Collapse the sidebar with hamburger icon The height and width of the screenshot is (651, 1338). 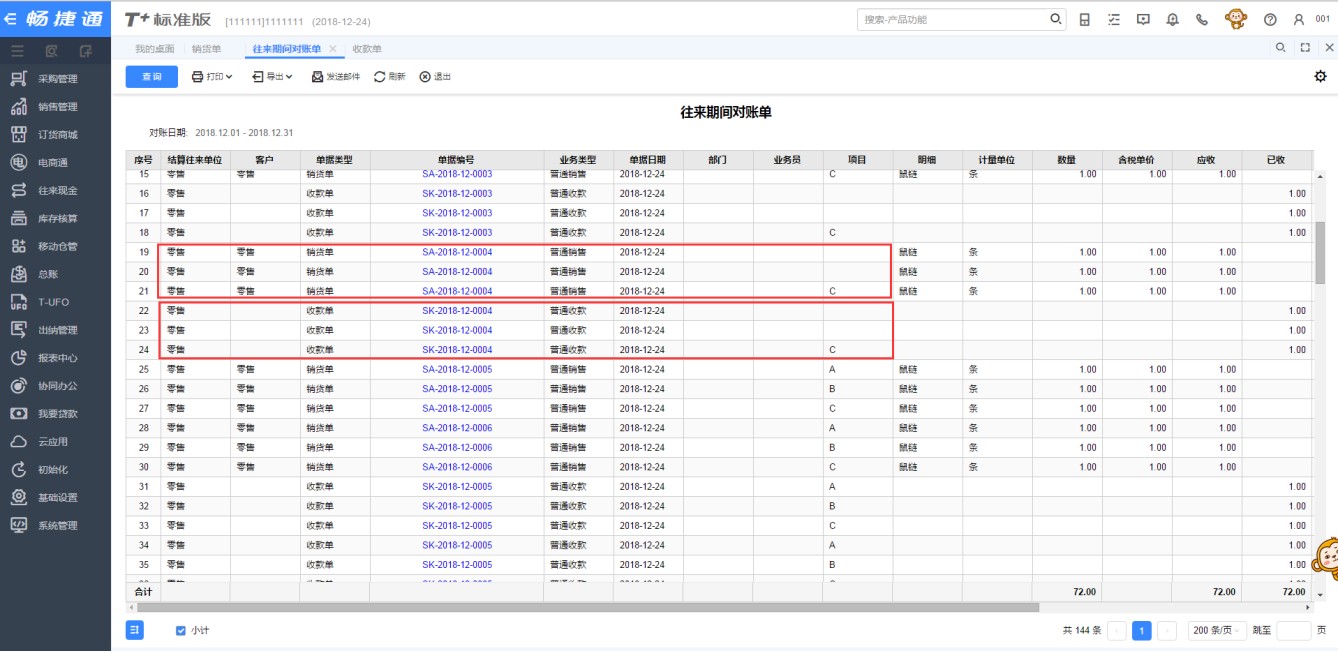(x=17, y=49)
